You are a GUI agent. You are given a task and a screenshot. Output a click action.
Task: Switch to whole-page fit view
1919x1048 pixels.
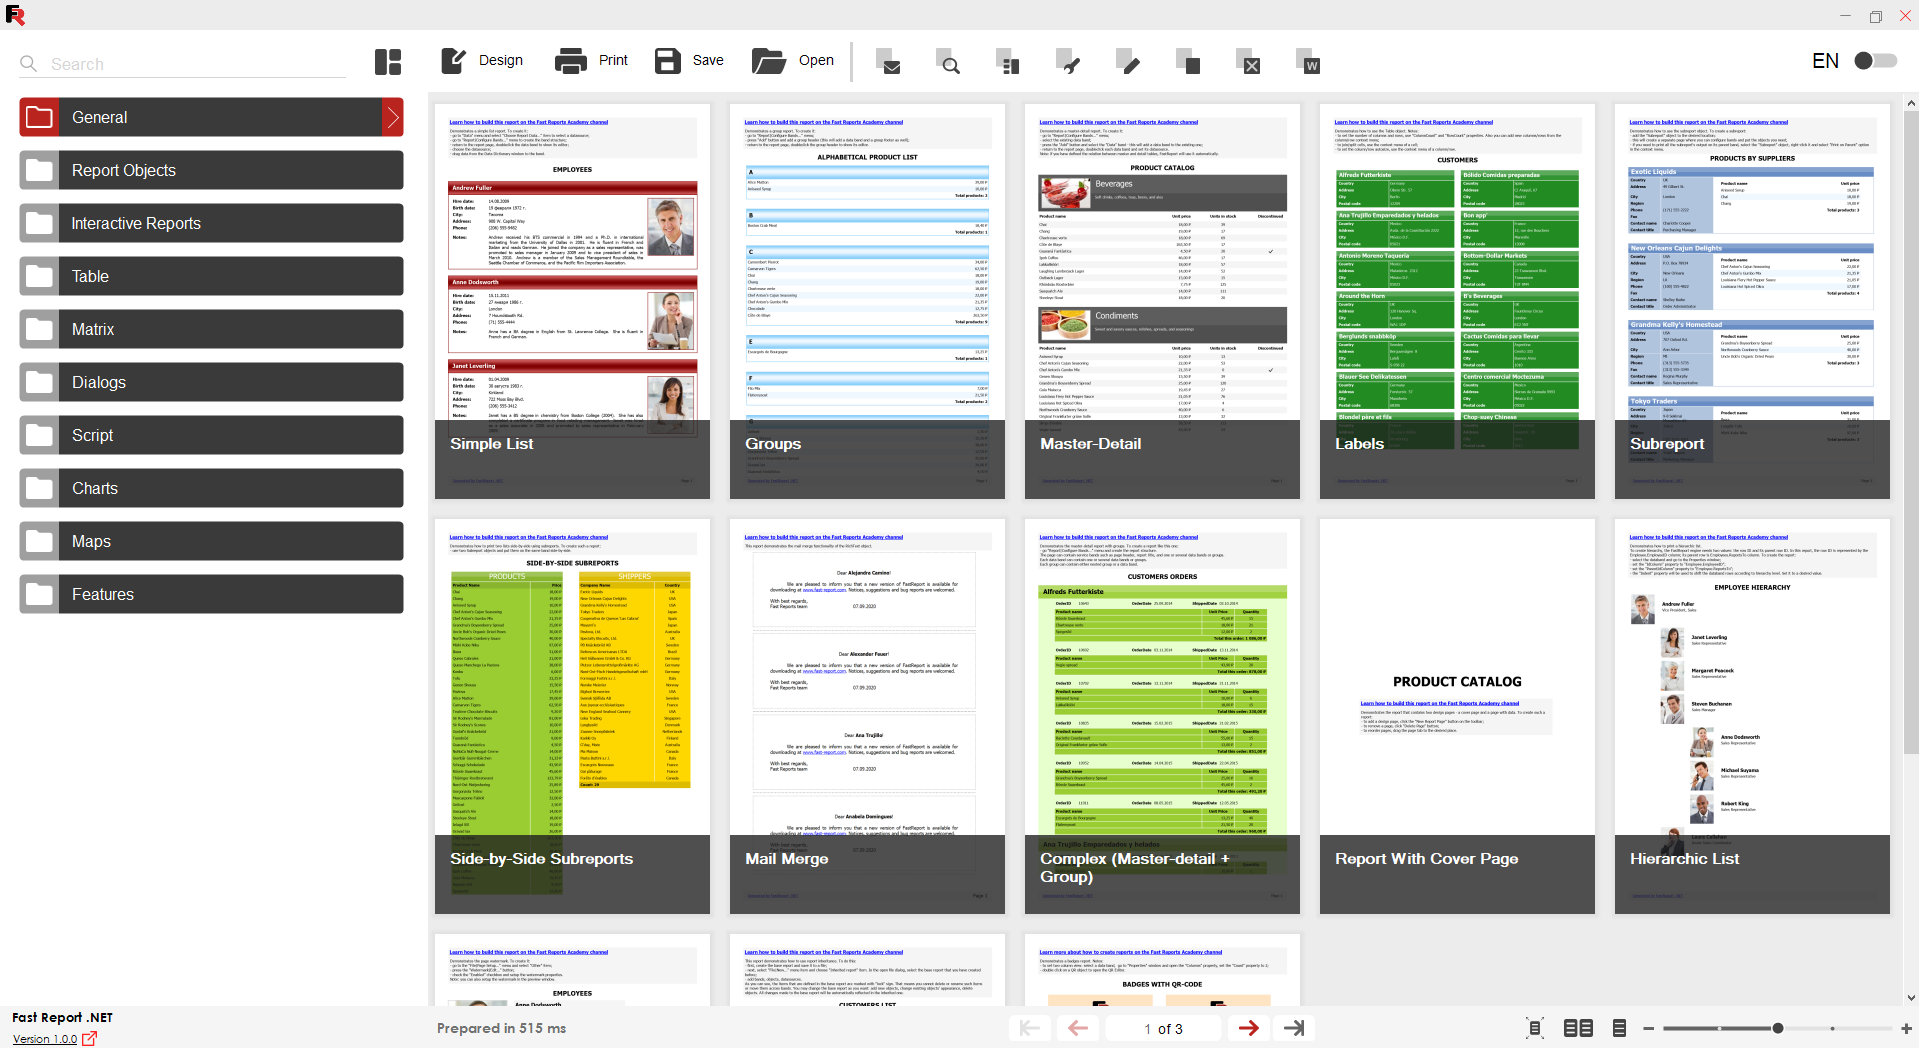pos(1535,1028)
